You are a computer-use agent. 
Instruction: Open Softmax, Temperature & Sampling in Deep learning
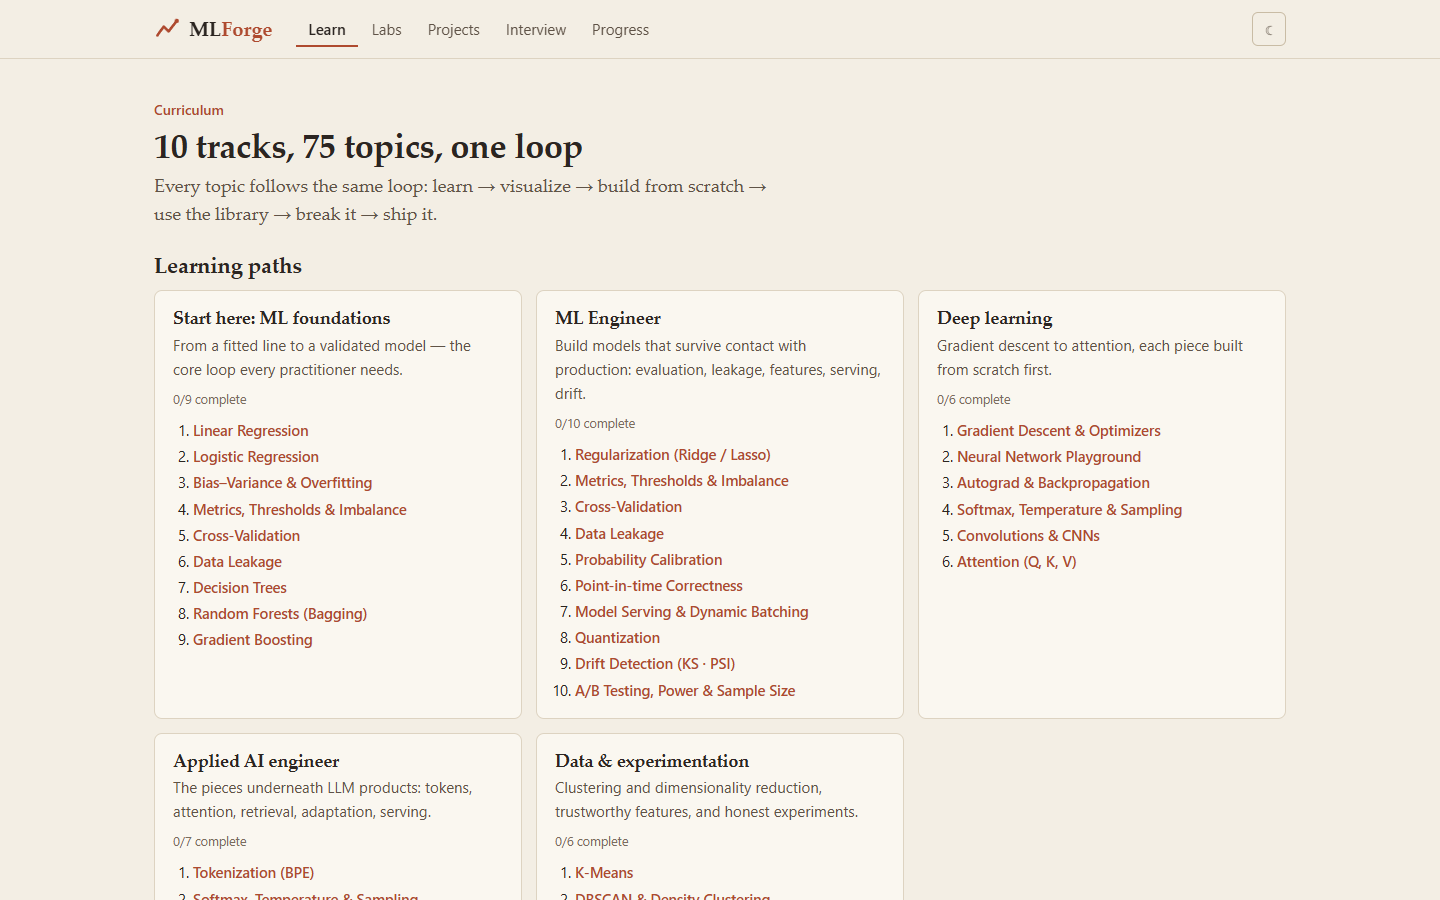1069,510
